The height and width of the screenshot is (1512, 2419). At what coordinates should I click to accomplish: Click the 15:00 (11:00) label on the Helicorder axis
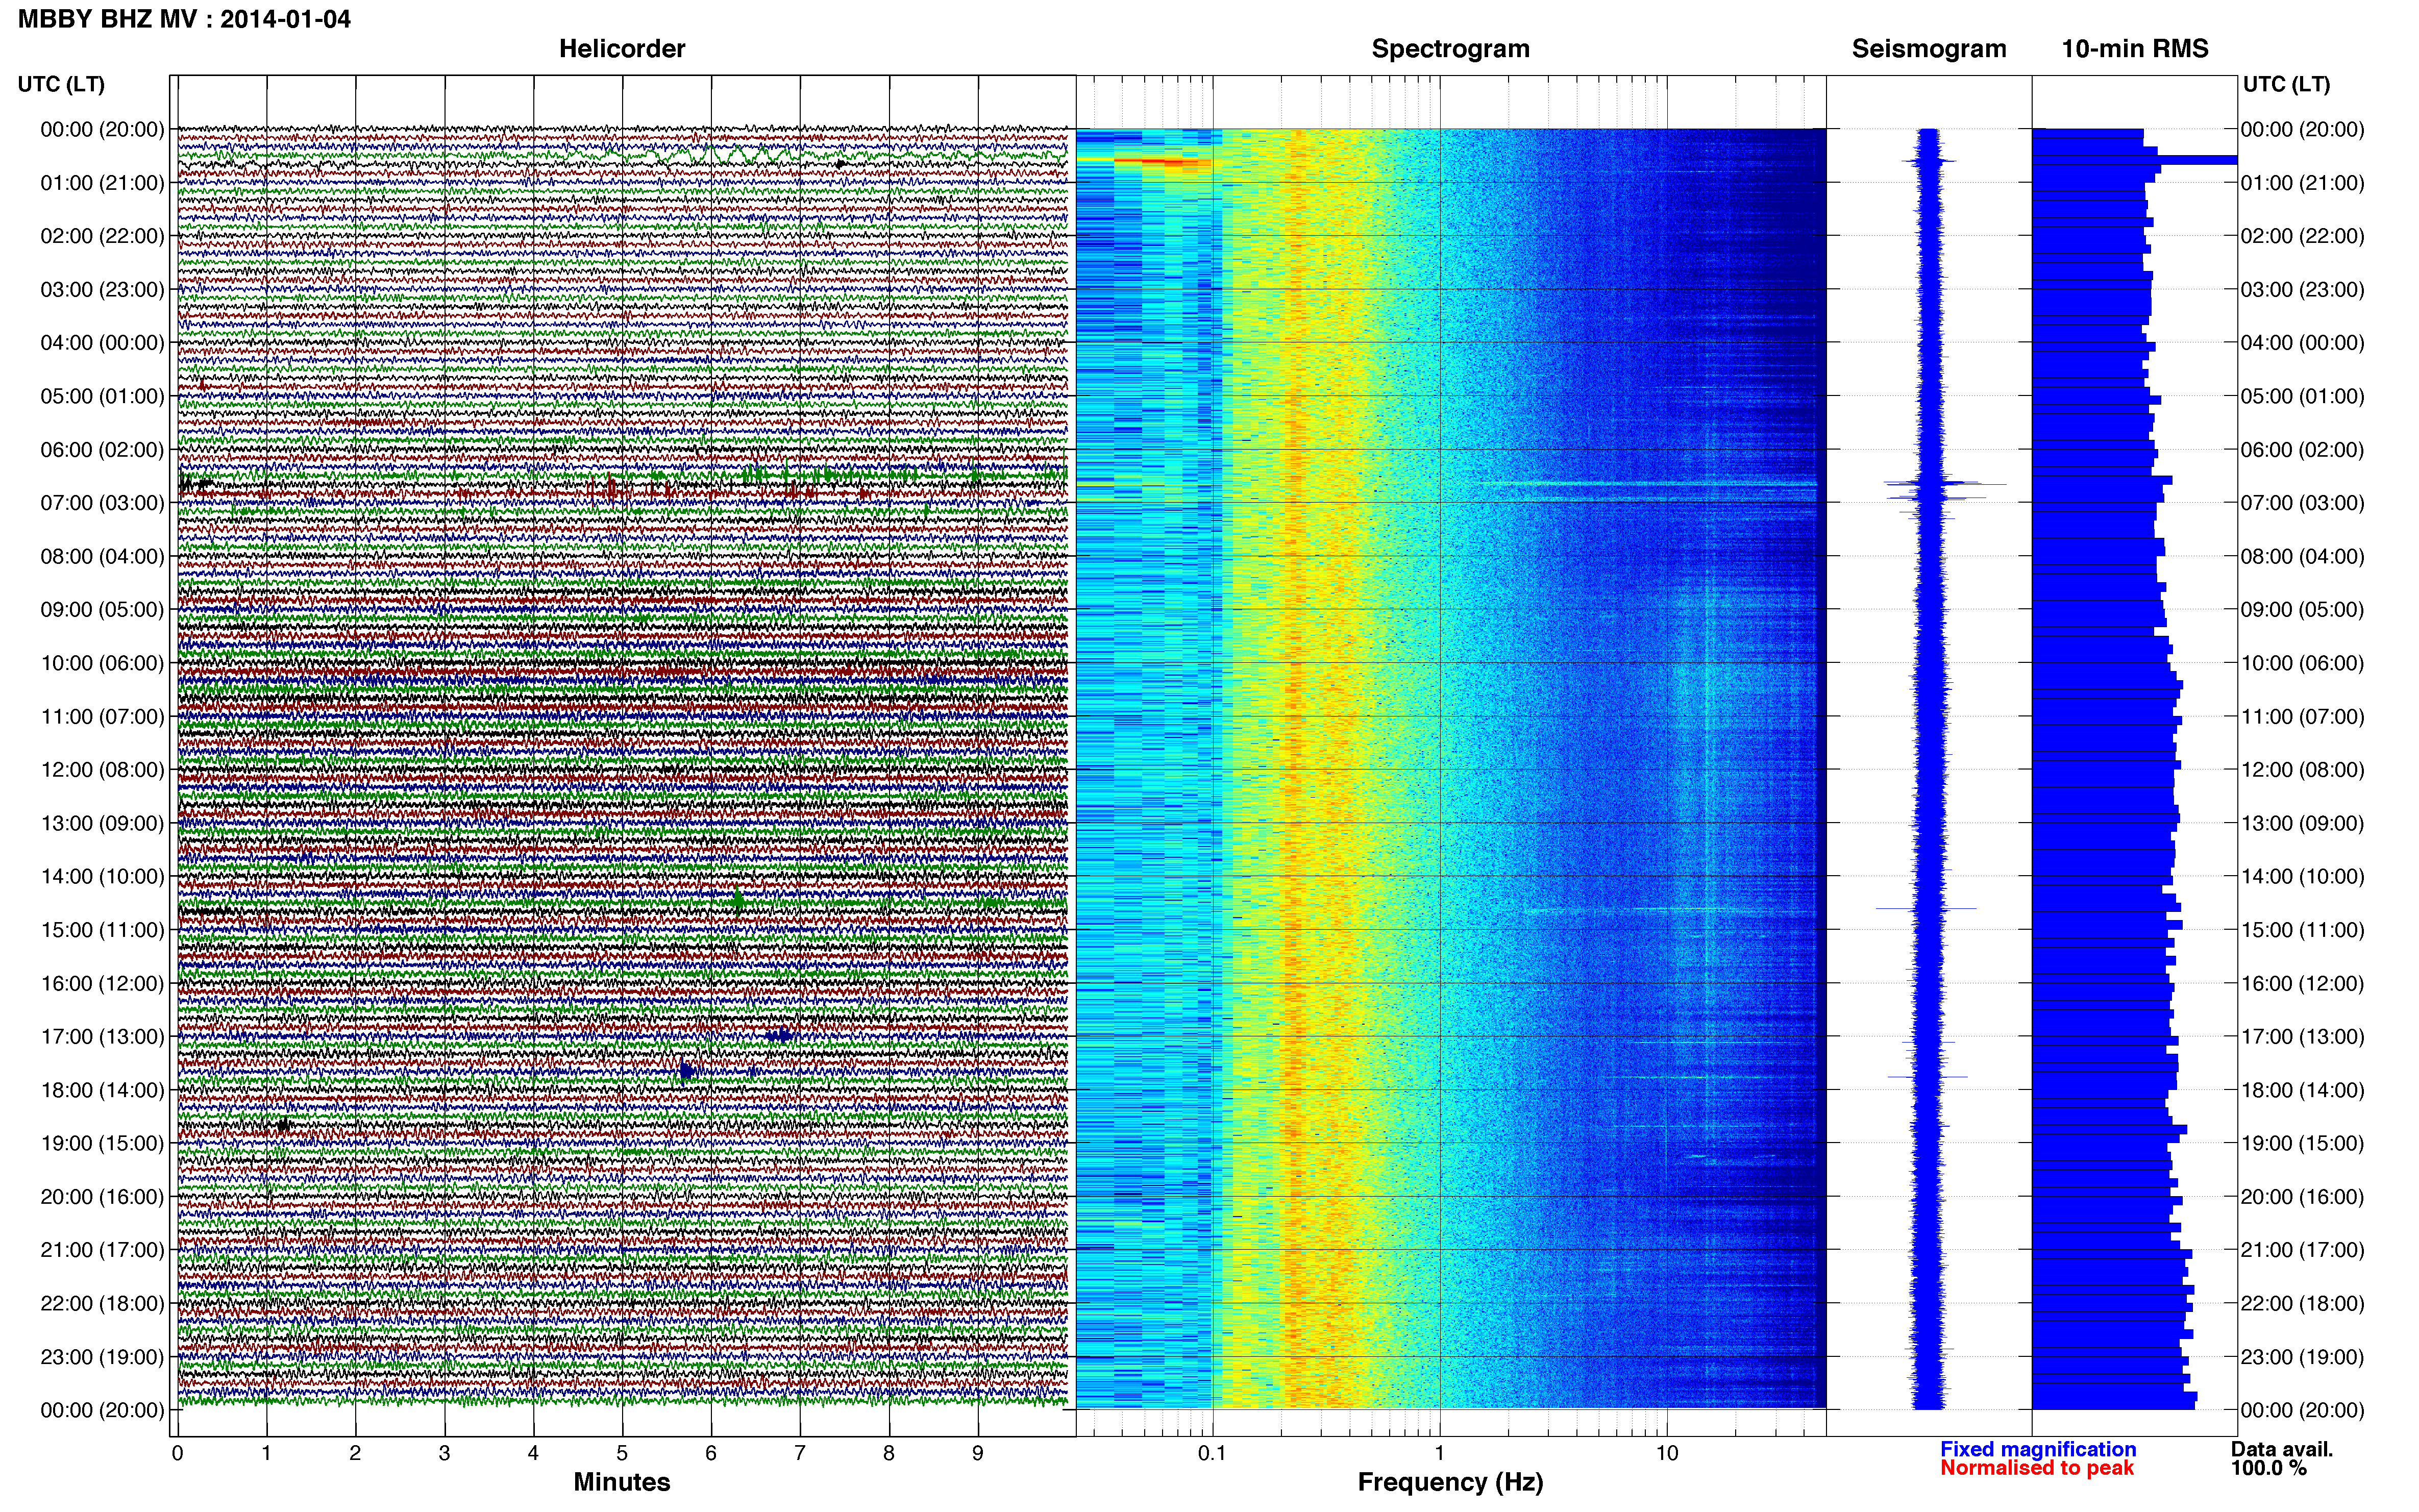[x=102, y=930]
